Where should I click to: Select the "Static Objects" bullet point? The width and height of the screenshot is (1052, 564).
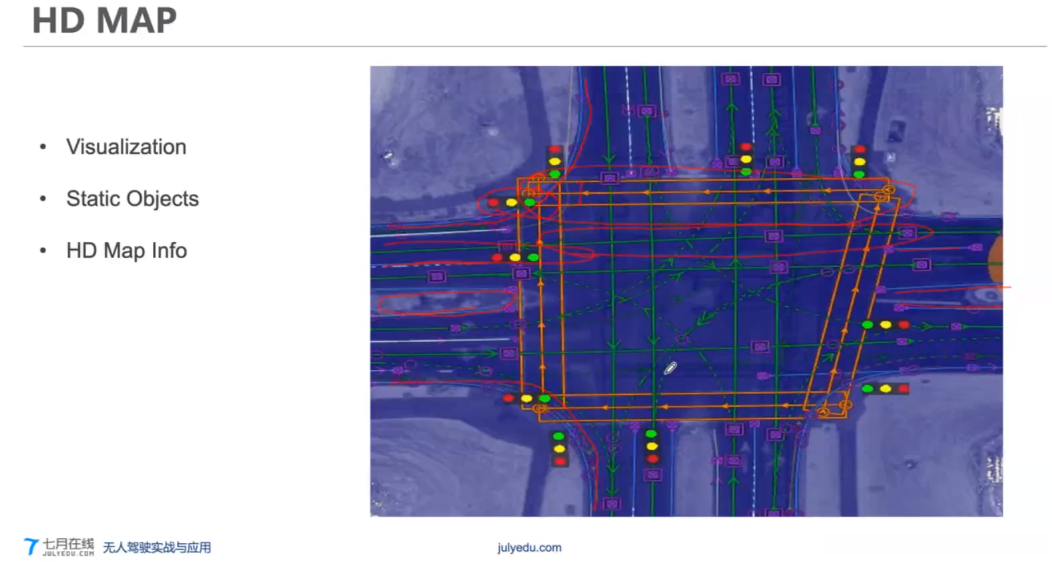[x=132, y=199]
